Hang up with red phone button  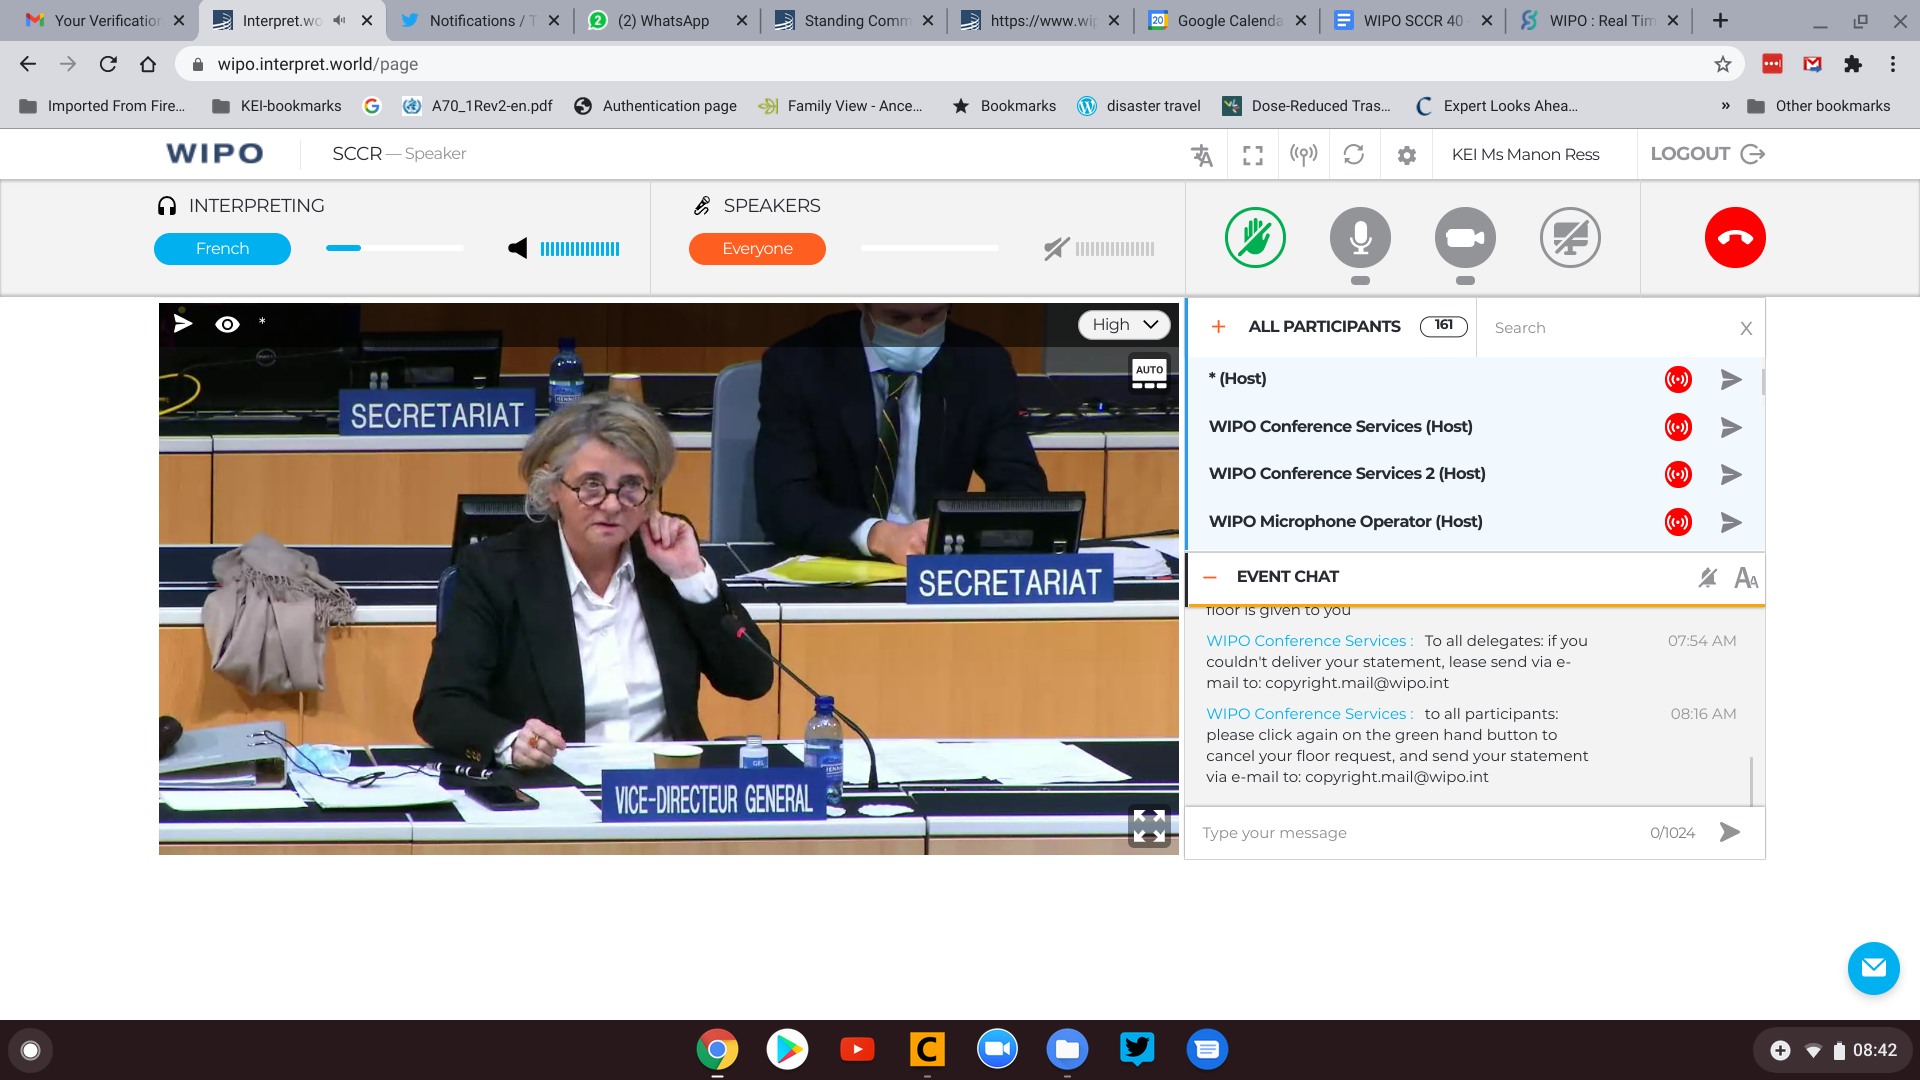(x=1735, y=238)
